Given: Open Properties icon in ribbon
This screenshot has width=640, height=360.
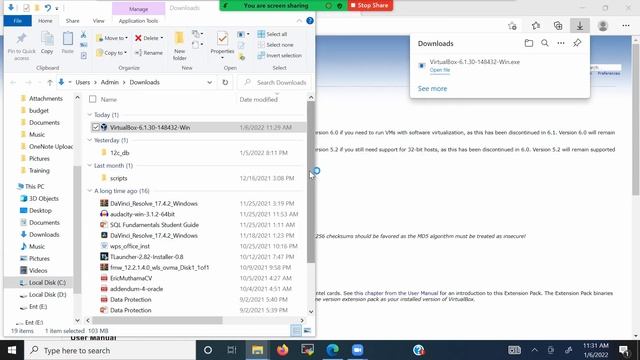Looking at the screenshot, I should point(222,39).
